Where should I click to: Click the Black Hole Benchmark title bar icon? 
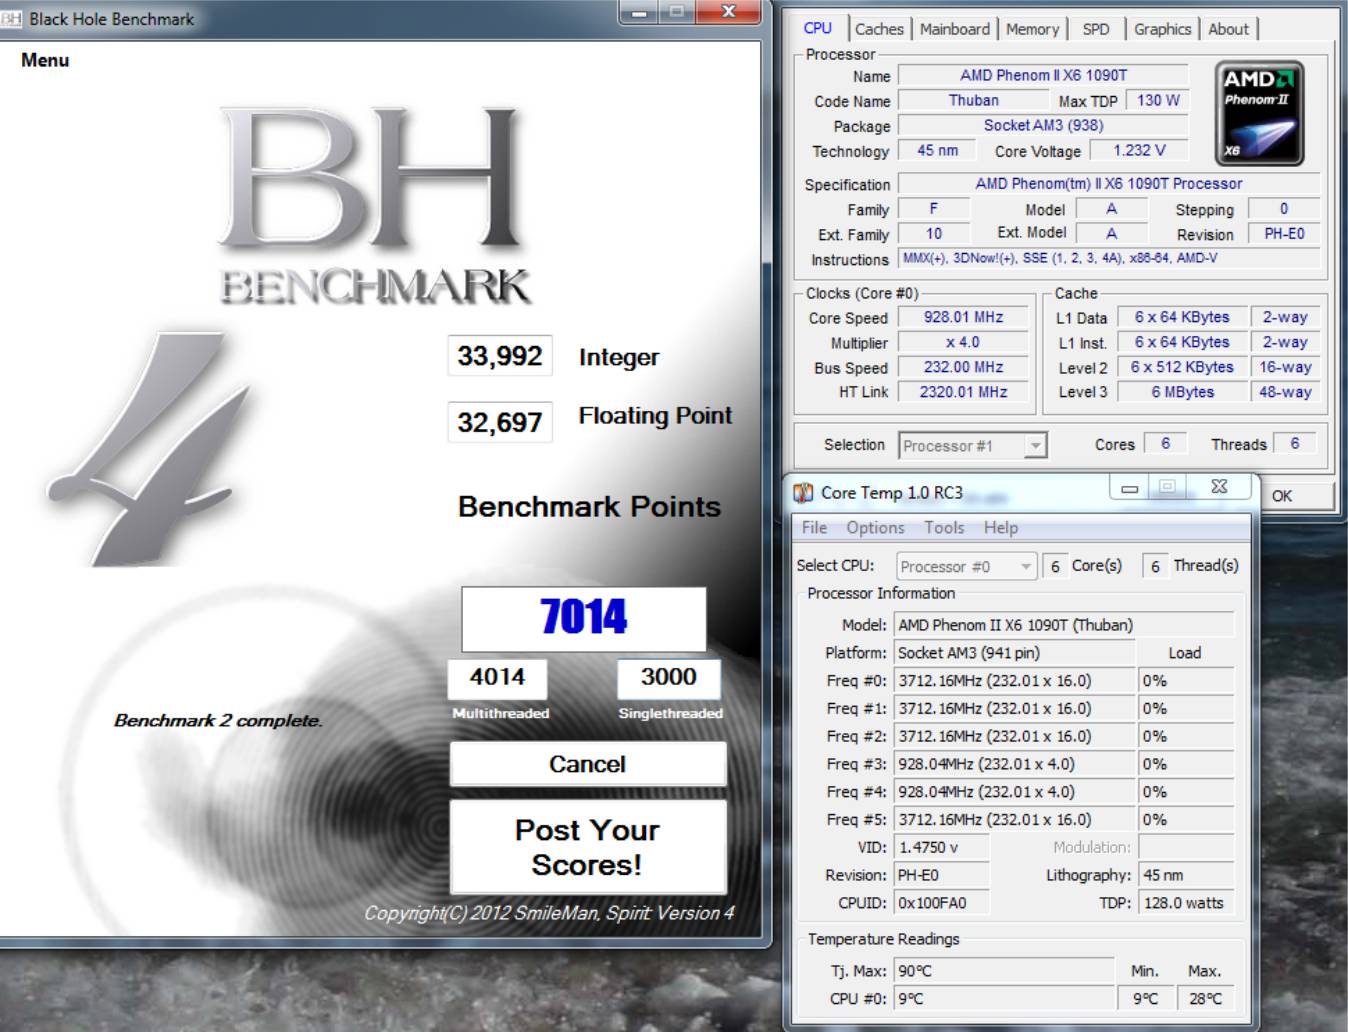coord(11,19)
